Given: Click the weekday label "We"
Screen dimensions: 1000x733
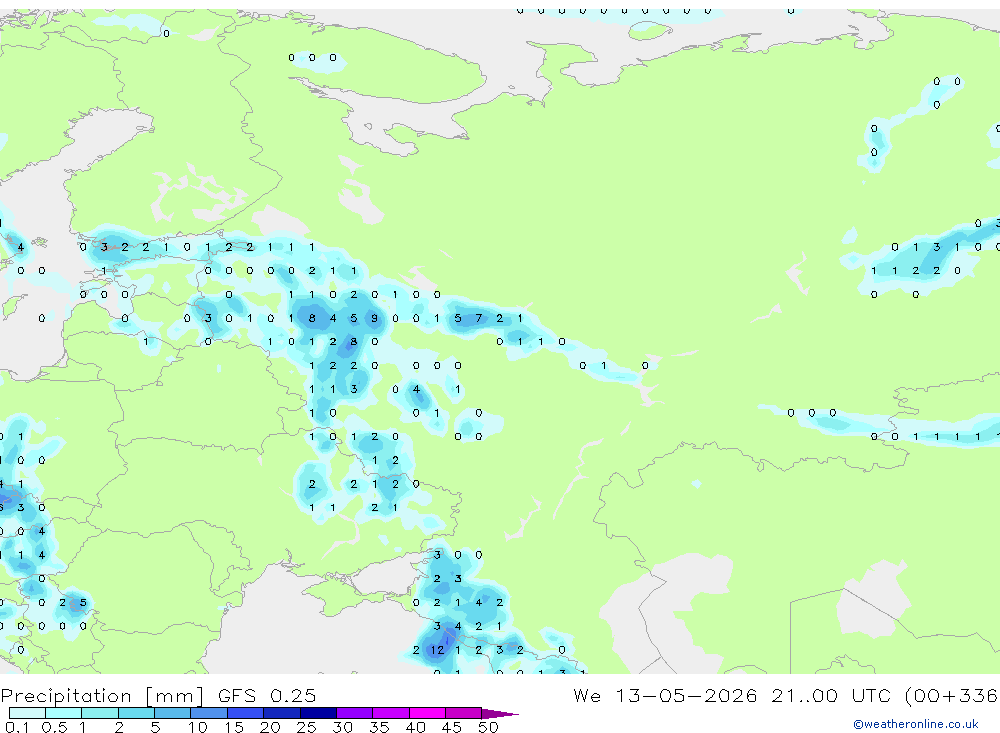Looking at the screenshot, I should tap(587, 695).
